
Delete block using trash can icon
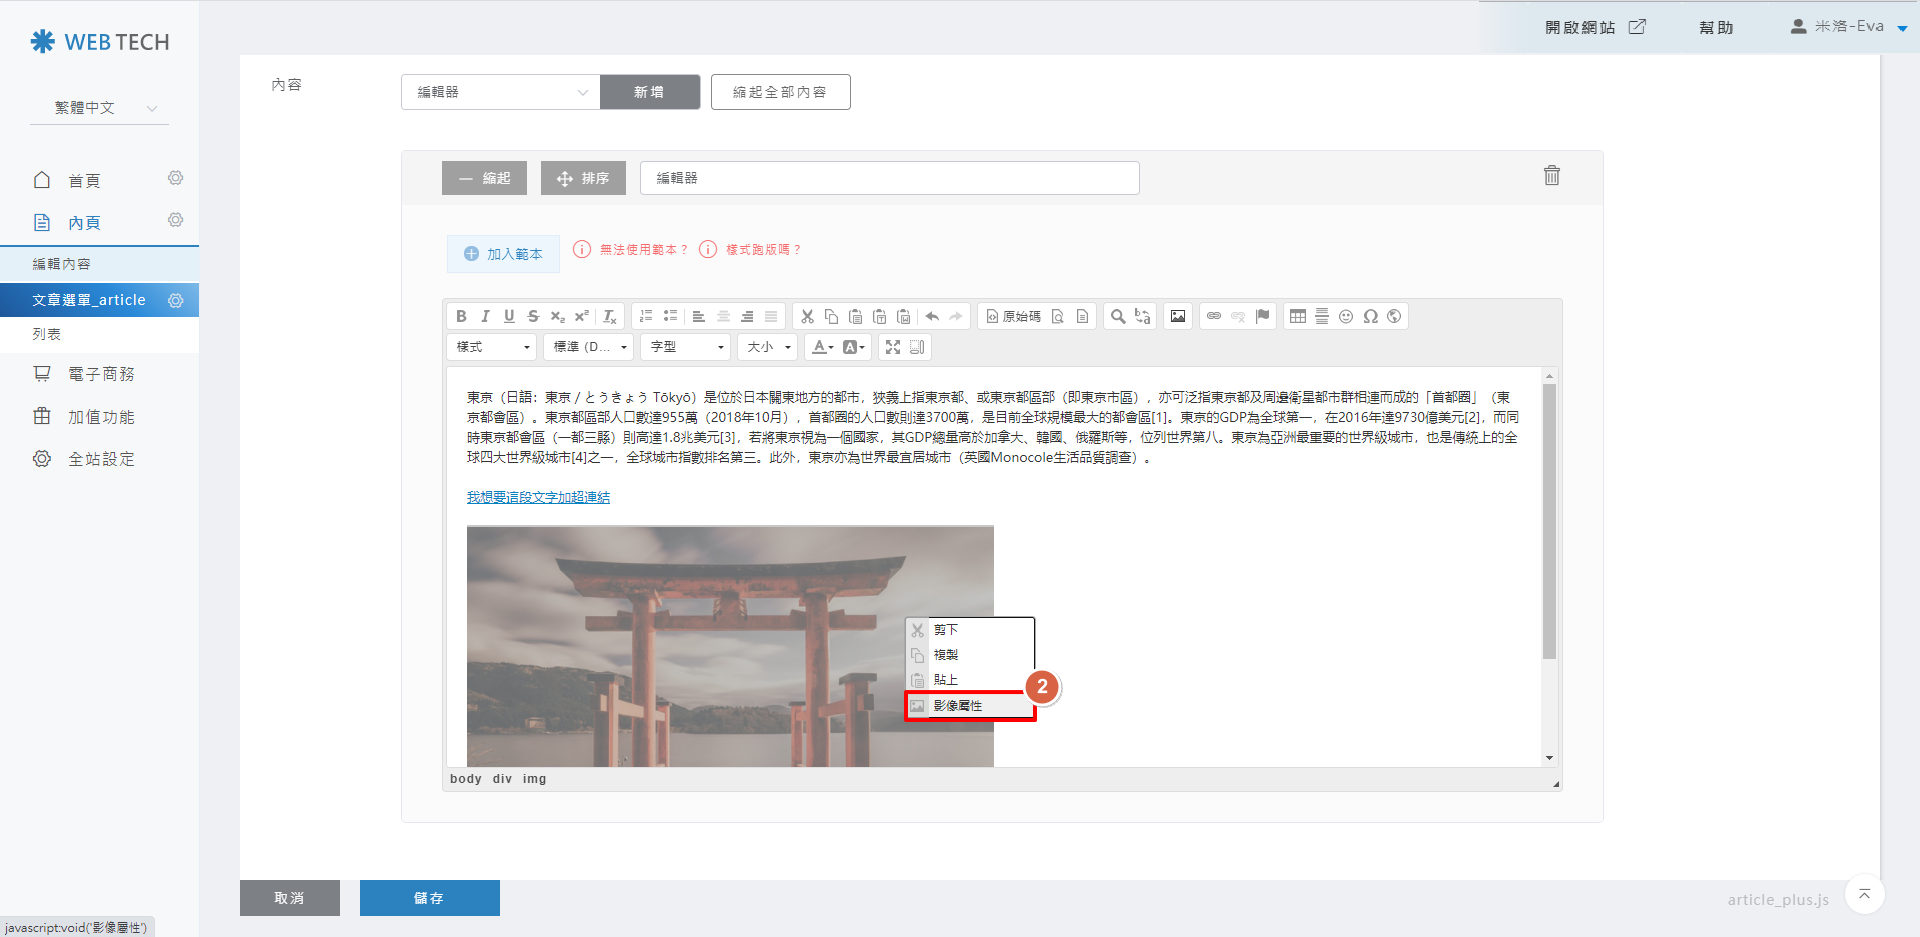click(x=1551, y=176)
